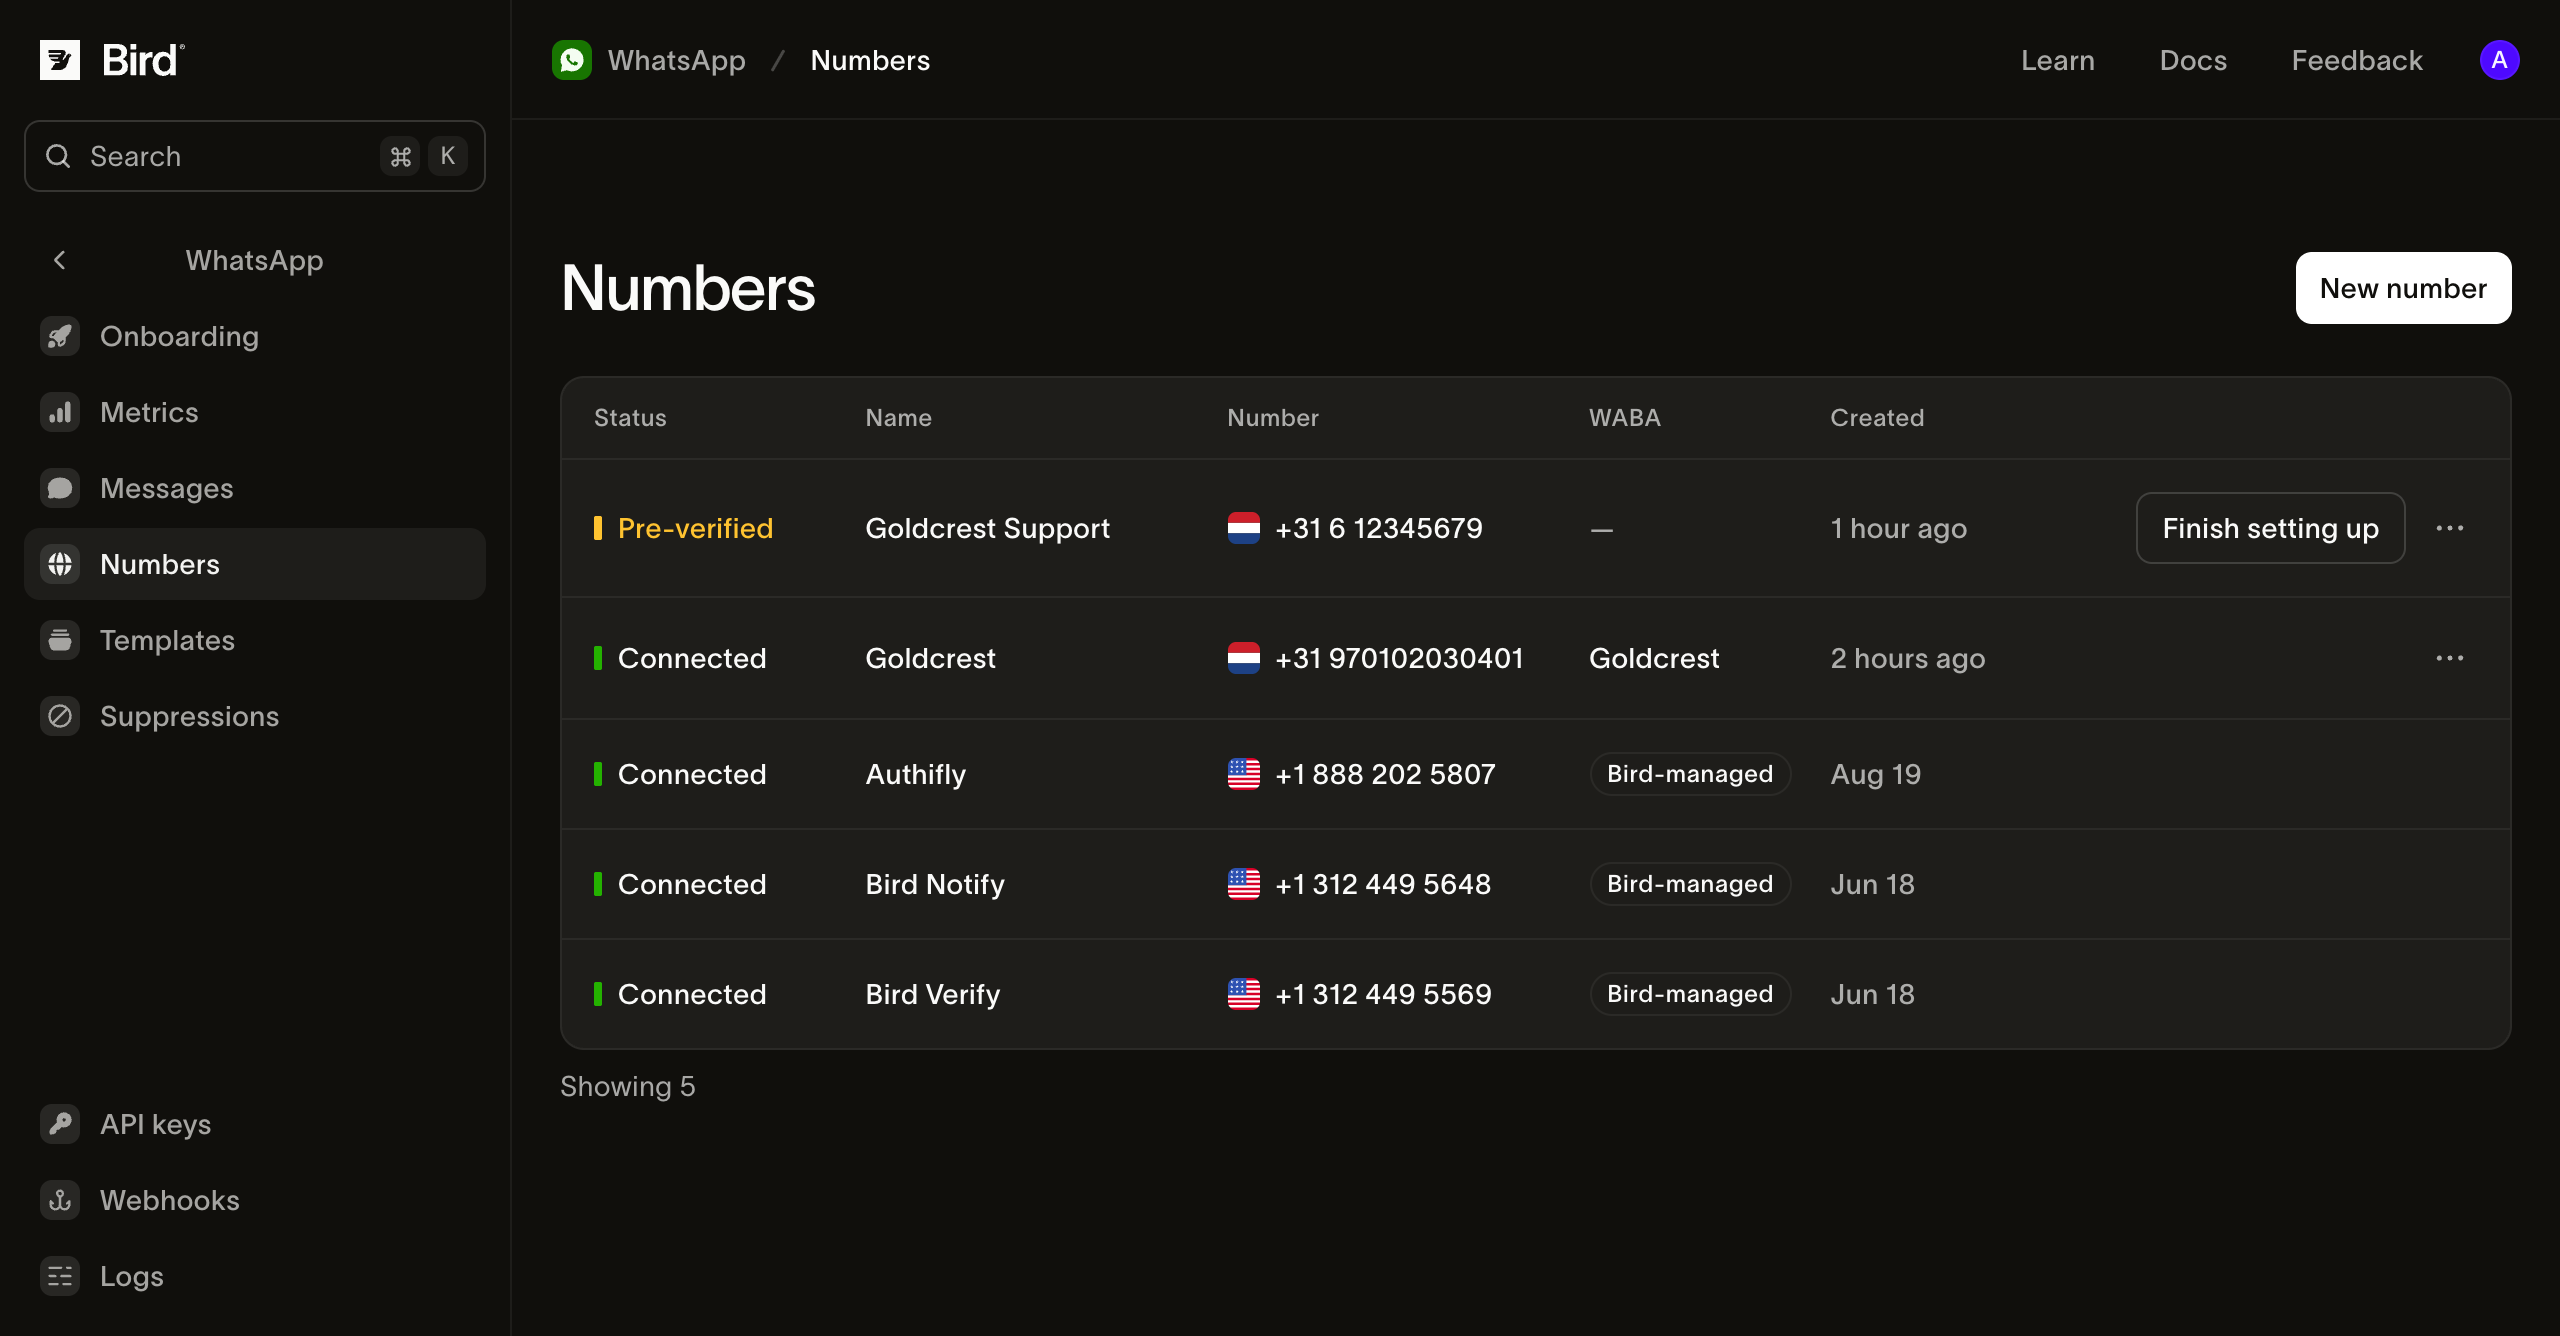Open Webhooks in the sidebar

pos(255,1200)
